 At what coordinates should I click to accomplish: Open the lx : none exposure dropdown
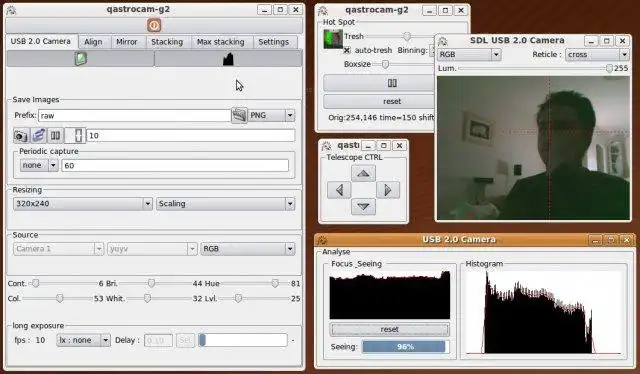pos(84,340)
